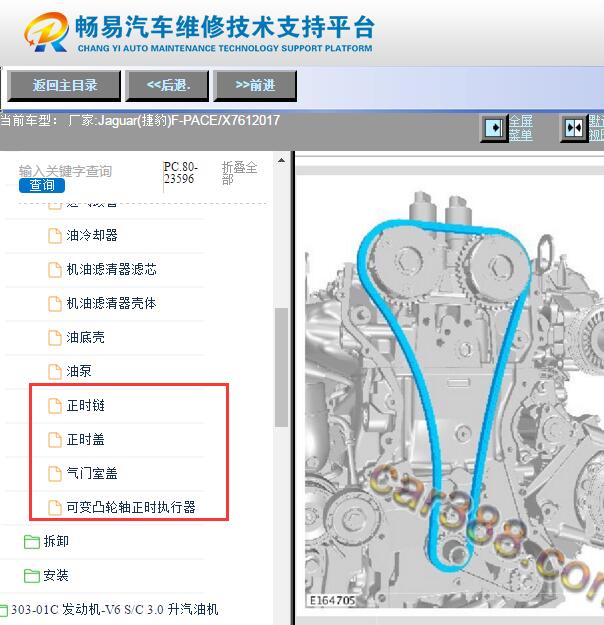Click the current vehicle Jaguar F-PACE text
604x625 pixels.
pos(140,120)
